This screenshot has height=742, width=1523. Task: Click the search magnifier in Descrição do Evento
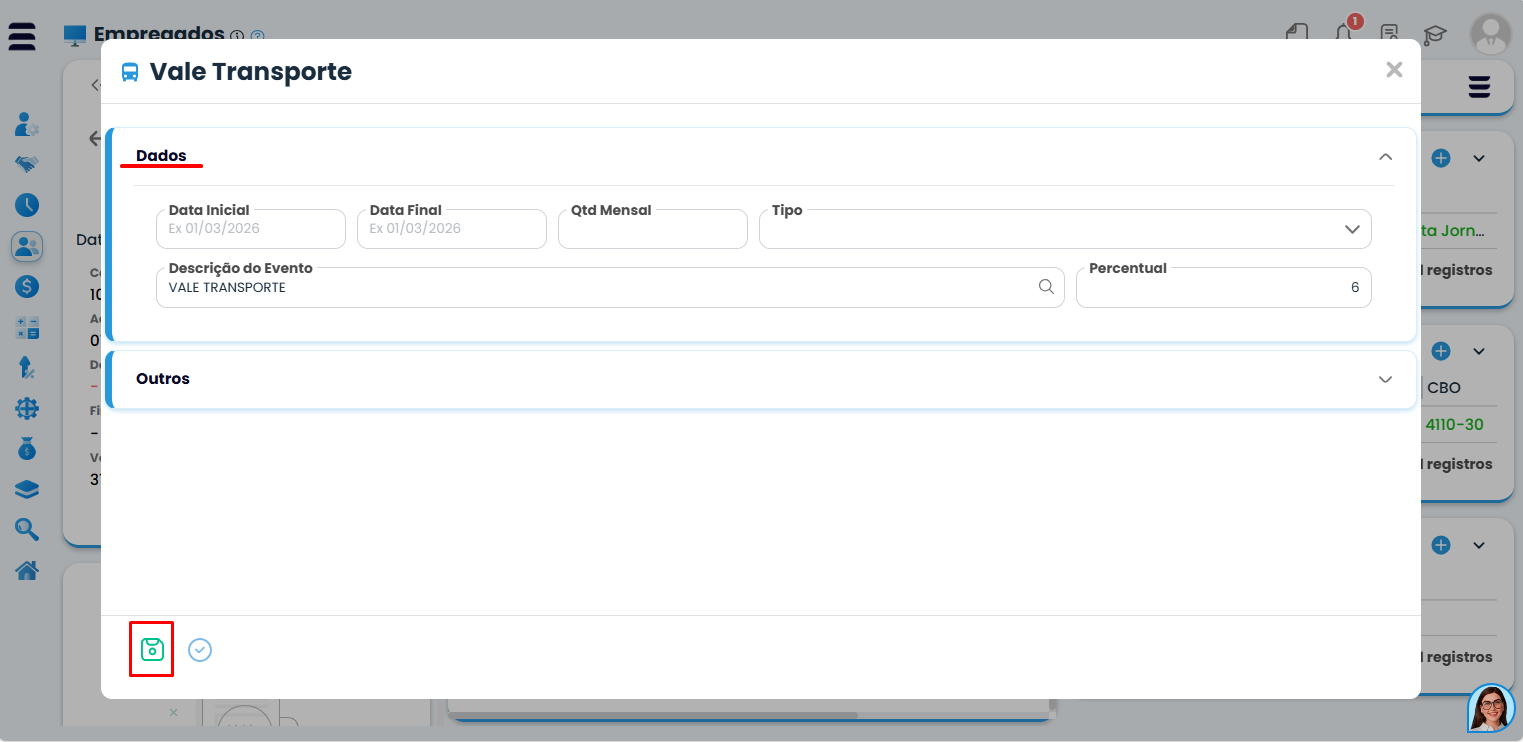[x=1046, y=287]
